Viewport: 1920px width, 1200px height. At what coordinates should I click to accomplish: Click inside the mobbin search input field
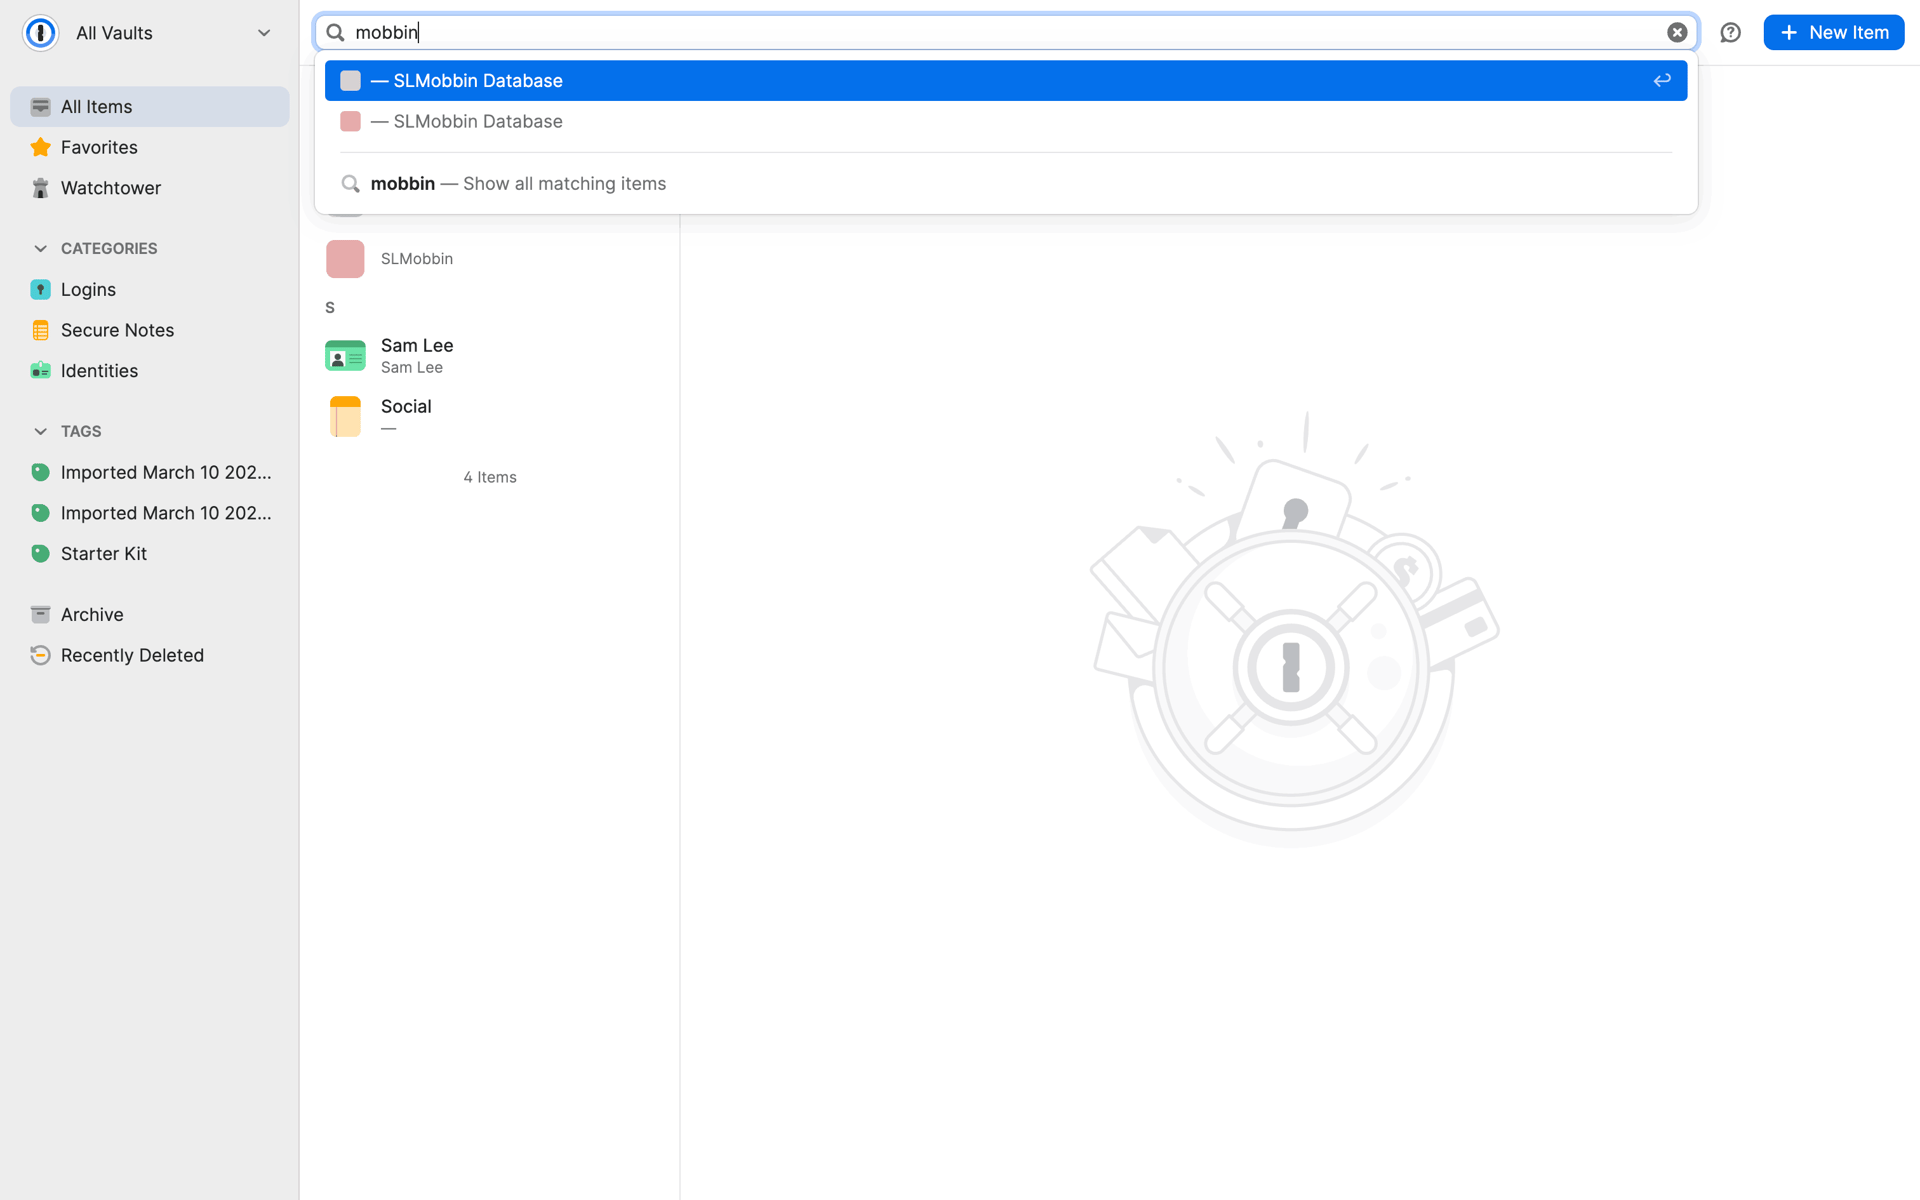tap(1005, 33)
